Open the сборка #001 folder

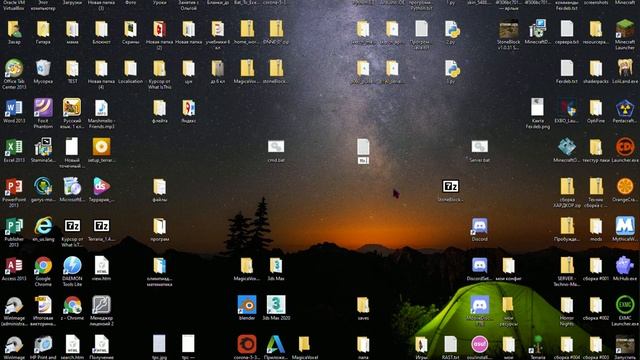point(596,266)
